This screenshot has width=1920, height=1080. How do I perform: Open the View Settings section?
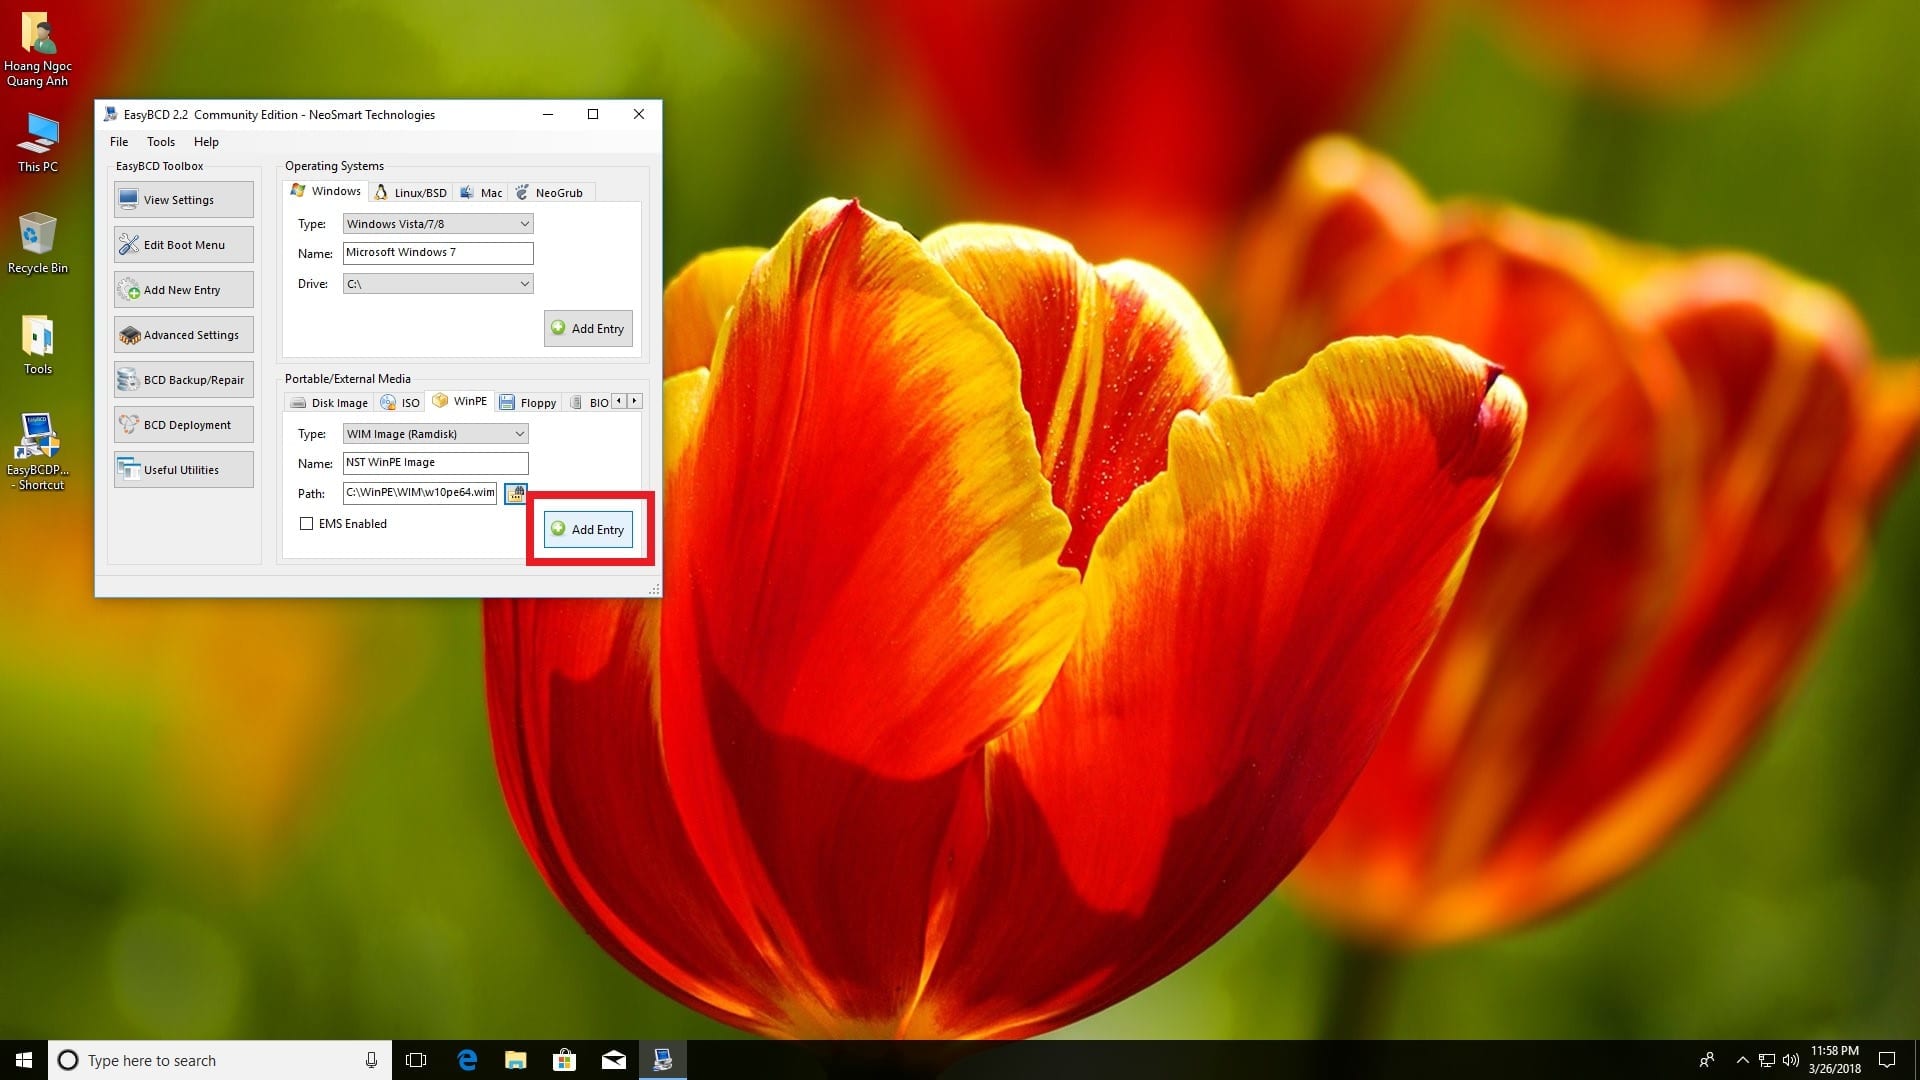tap(183, 200)
